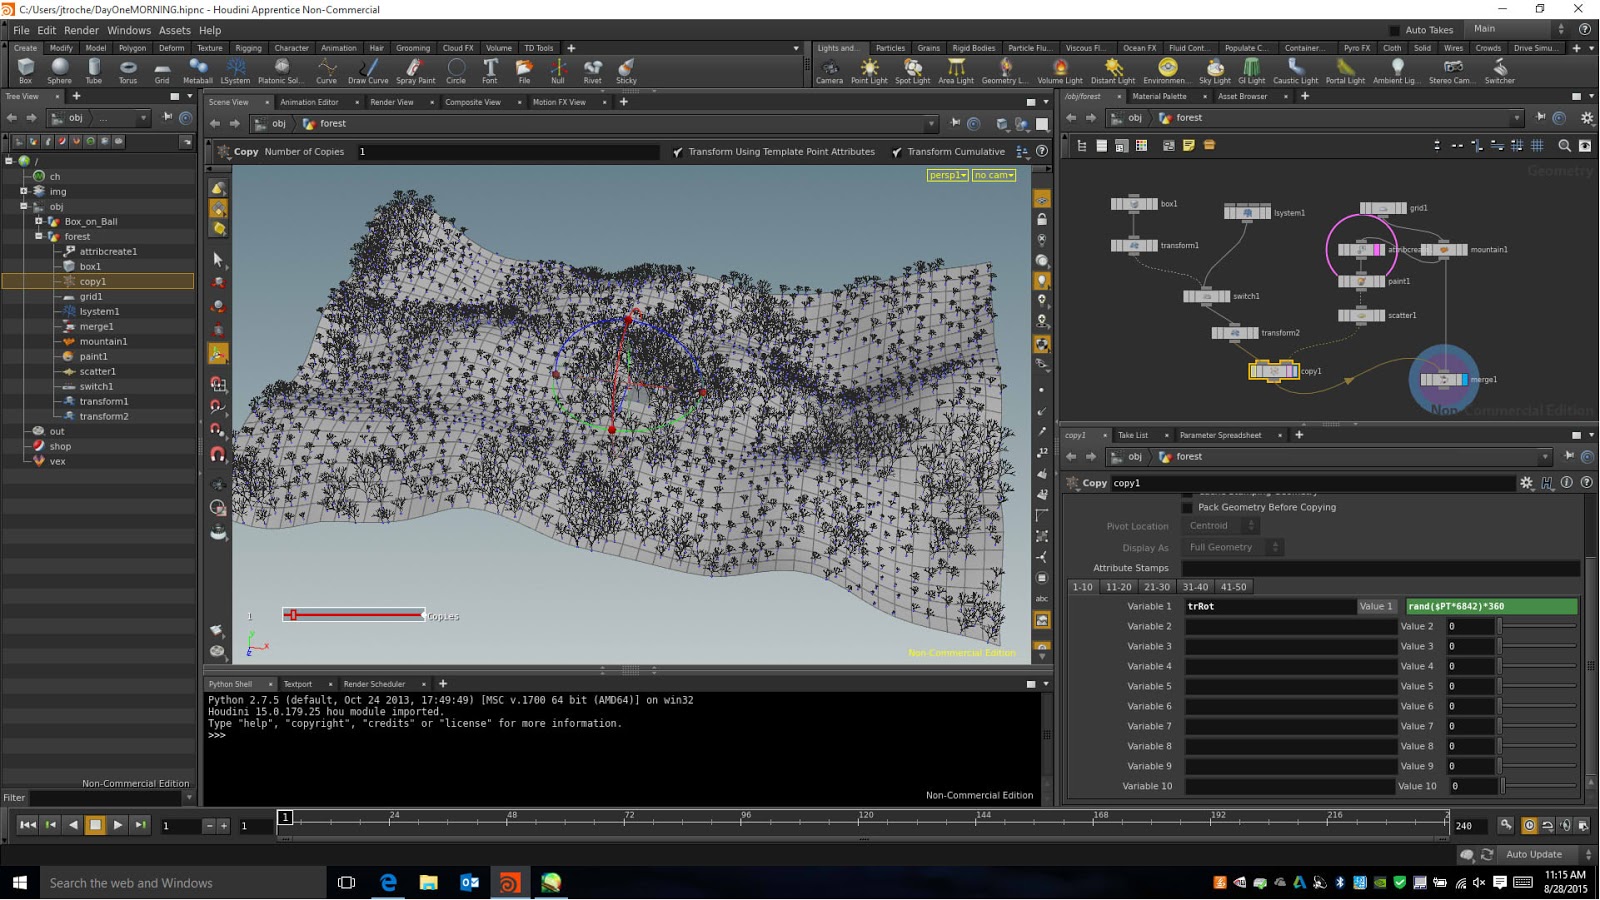
Task: Enable Pack Geometry Before Copying
Action: [1187, 507]
